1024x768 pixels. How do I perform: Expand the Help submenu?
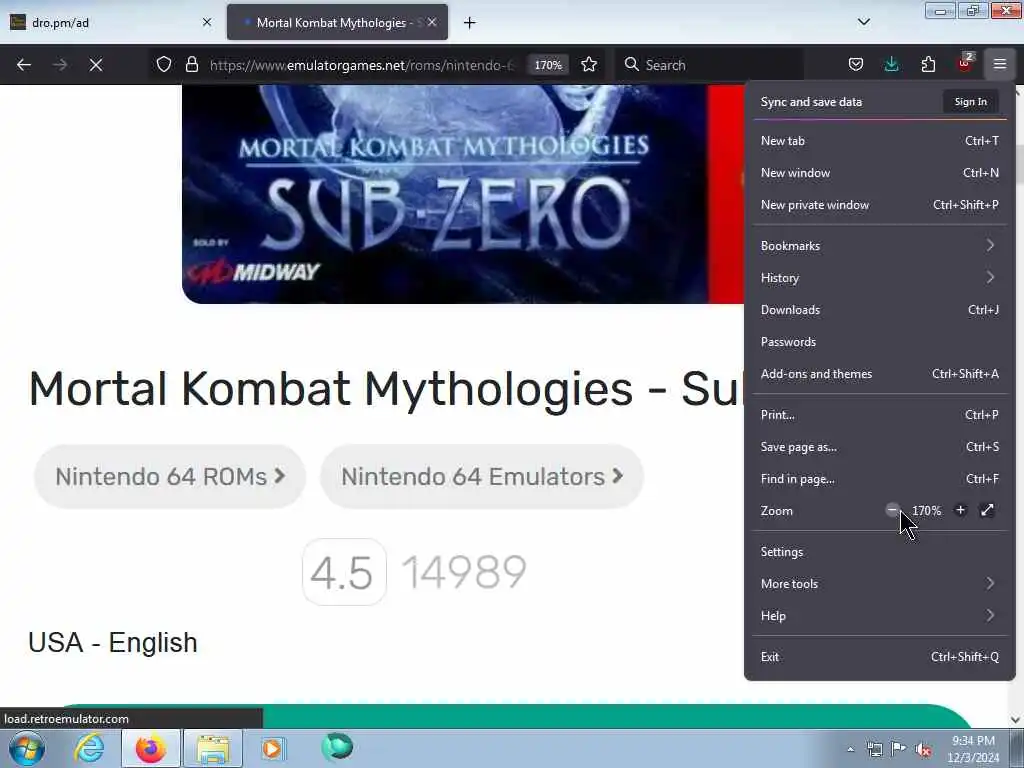tap(880, 616)
